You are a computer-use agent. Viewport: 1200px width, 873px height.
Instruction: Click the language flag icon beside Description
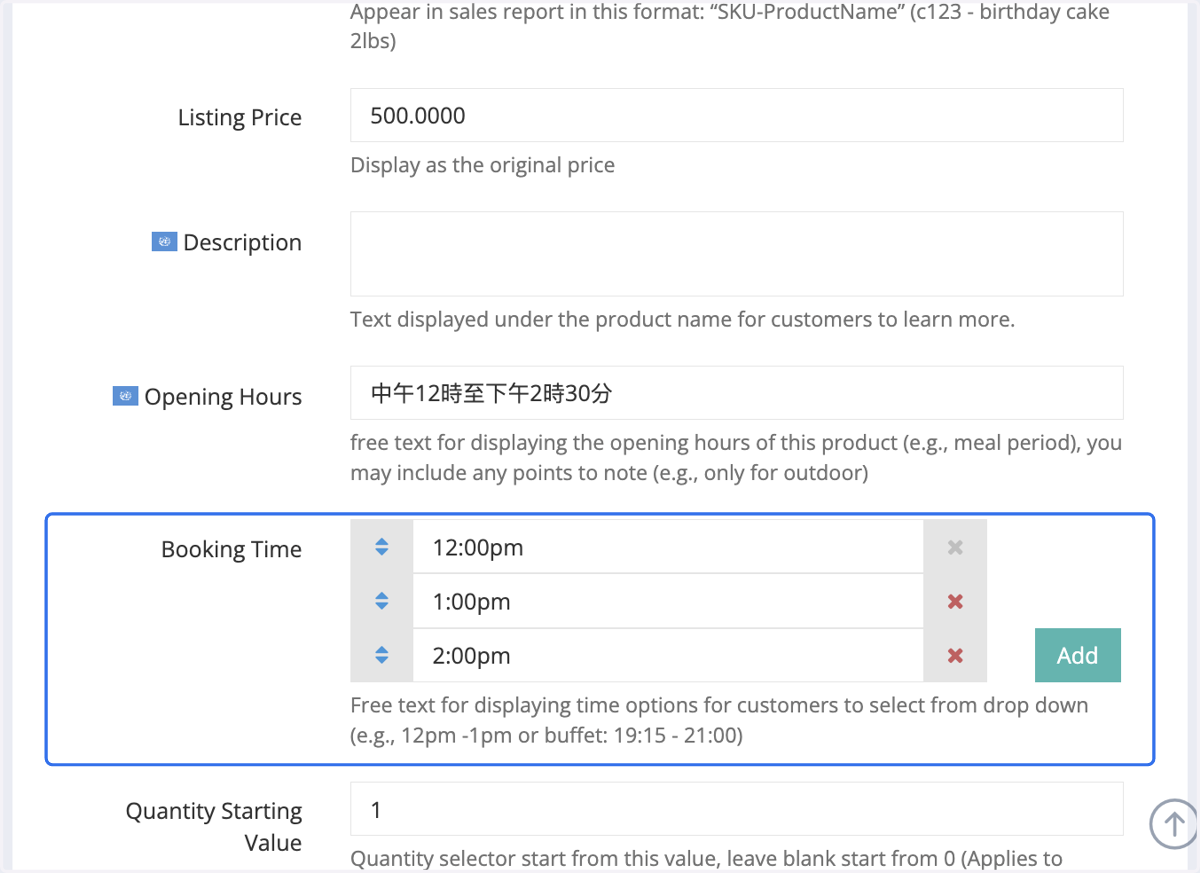pyautogui.click(x=164, y=242)
